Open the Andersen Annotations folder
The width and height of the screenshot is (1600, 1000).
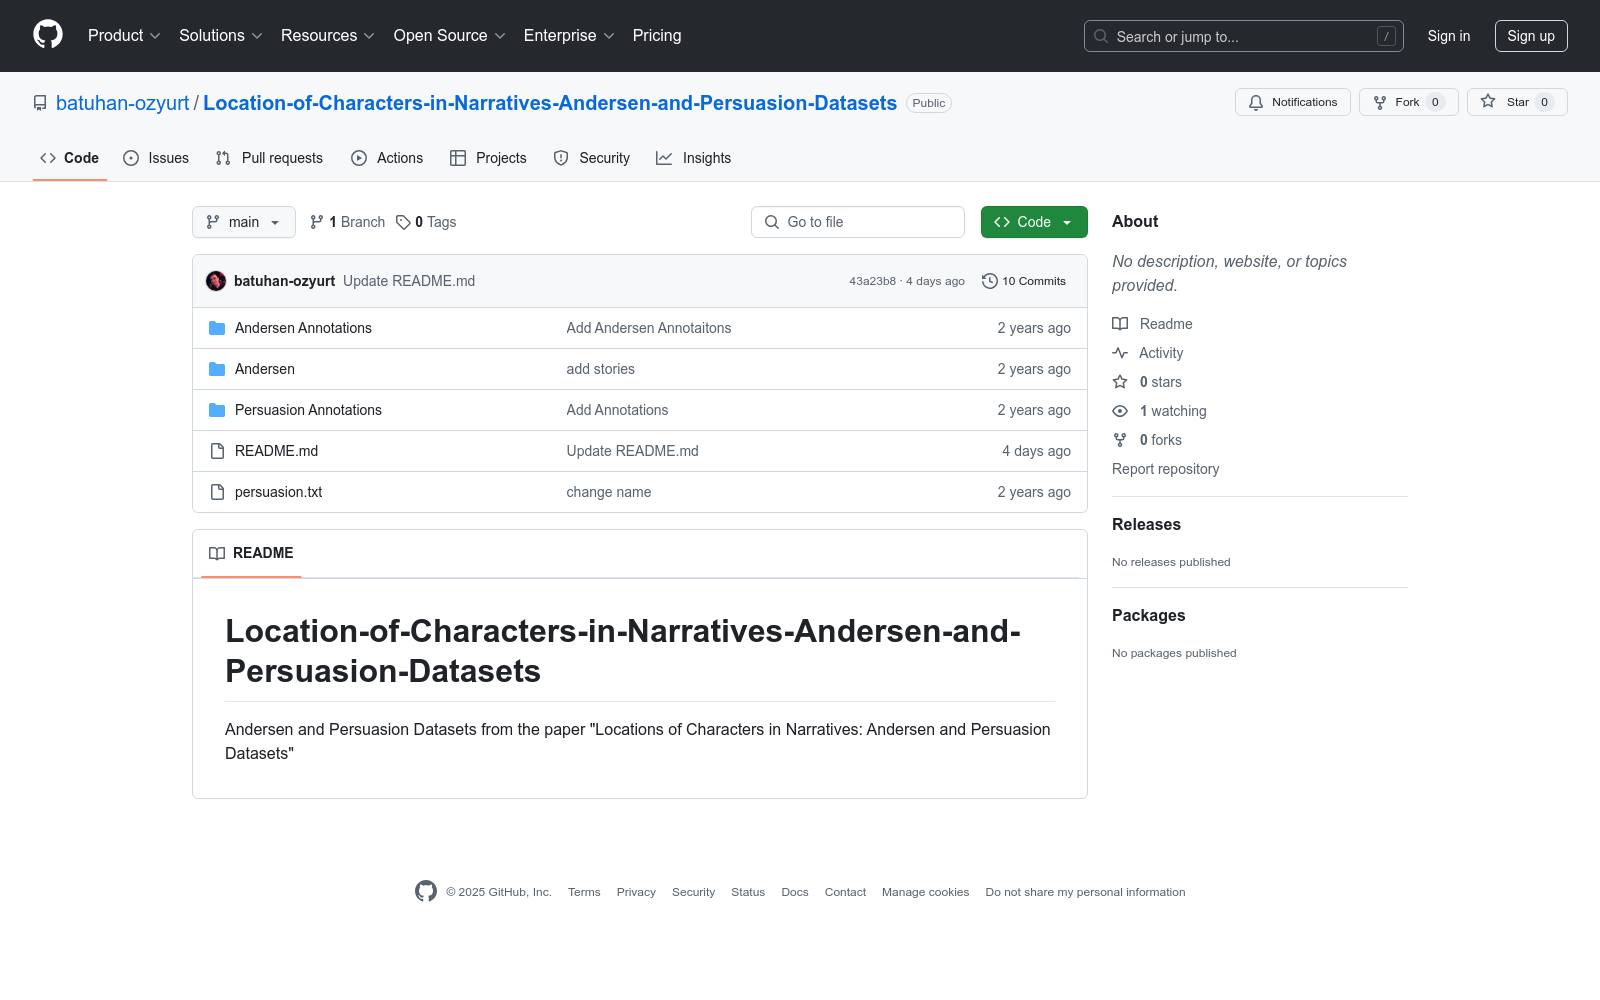(303, 328)
